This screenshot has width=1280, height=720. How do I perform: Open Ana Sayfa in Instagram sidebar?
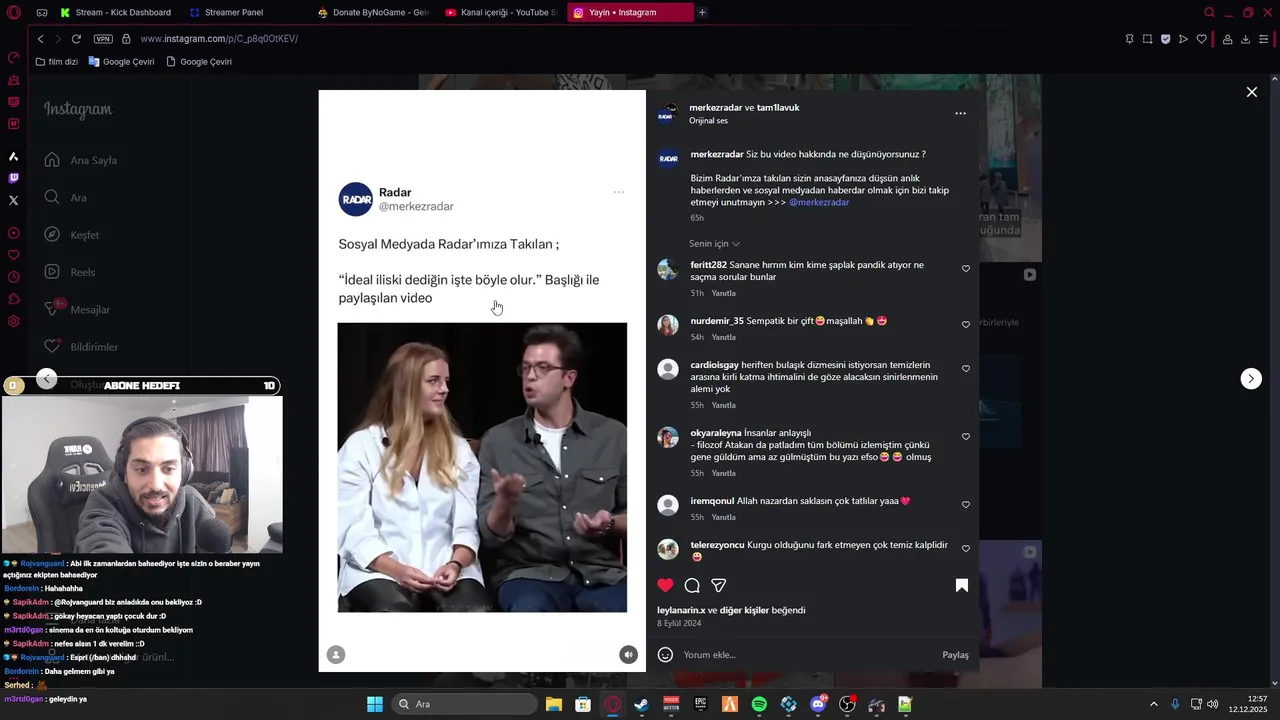click(x=80, y=160)
